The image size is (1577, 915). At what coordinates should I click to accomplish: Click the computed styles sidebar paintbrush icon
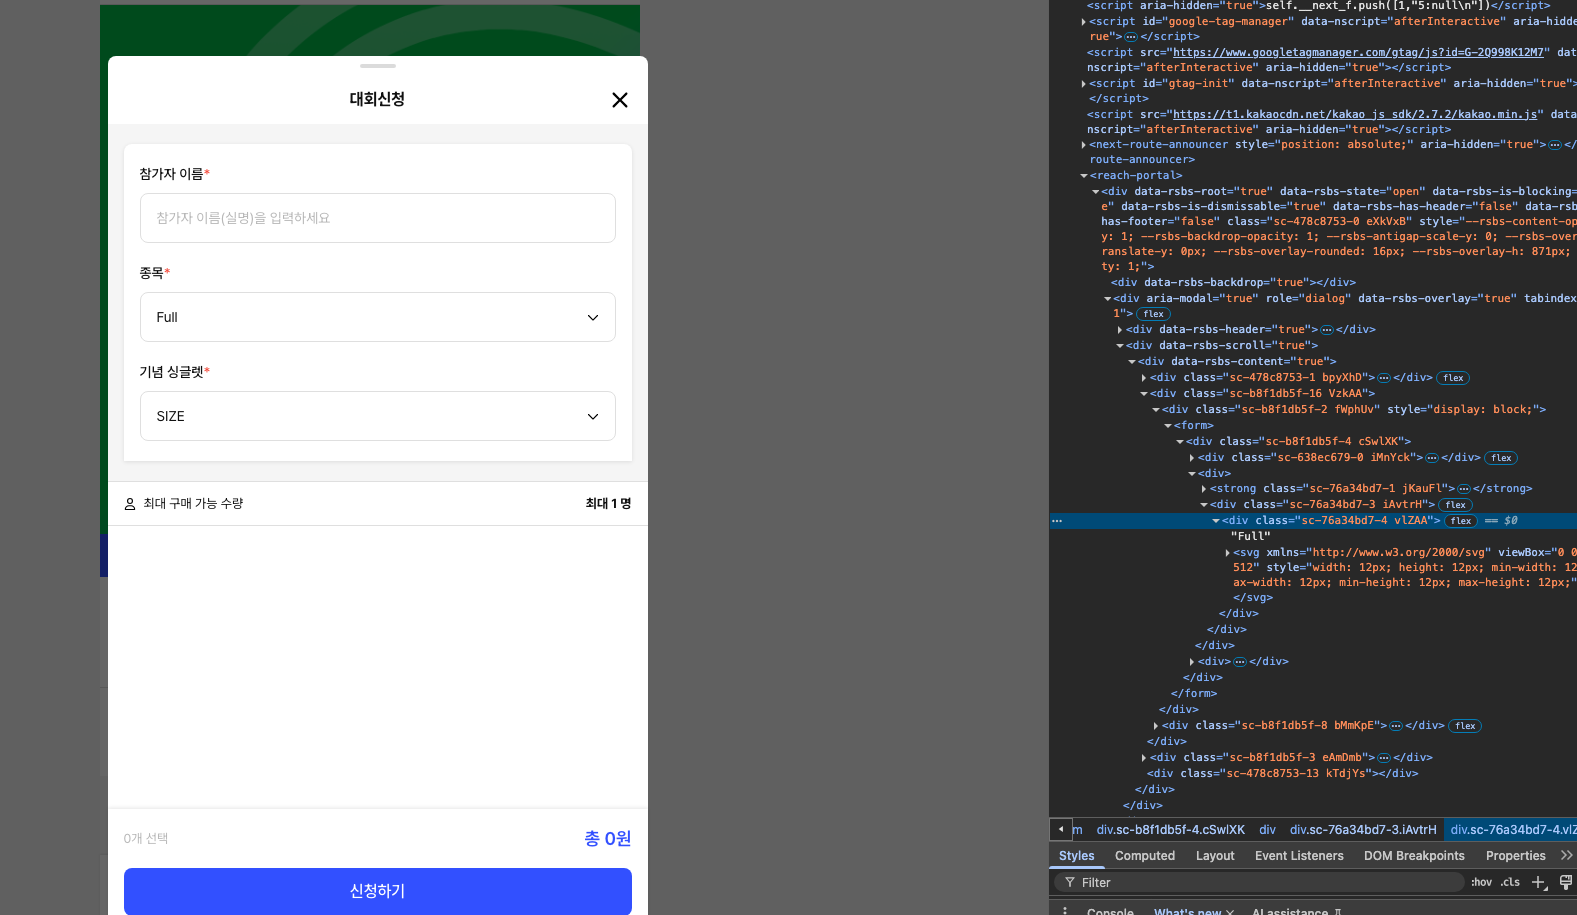point(1566,882)
